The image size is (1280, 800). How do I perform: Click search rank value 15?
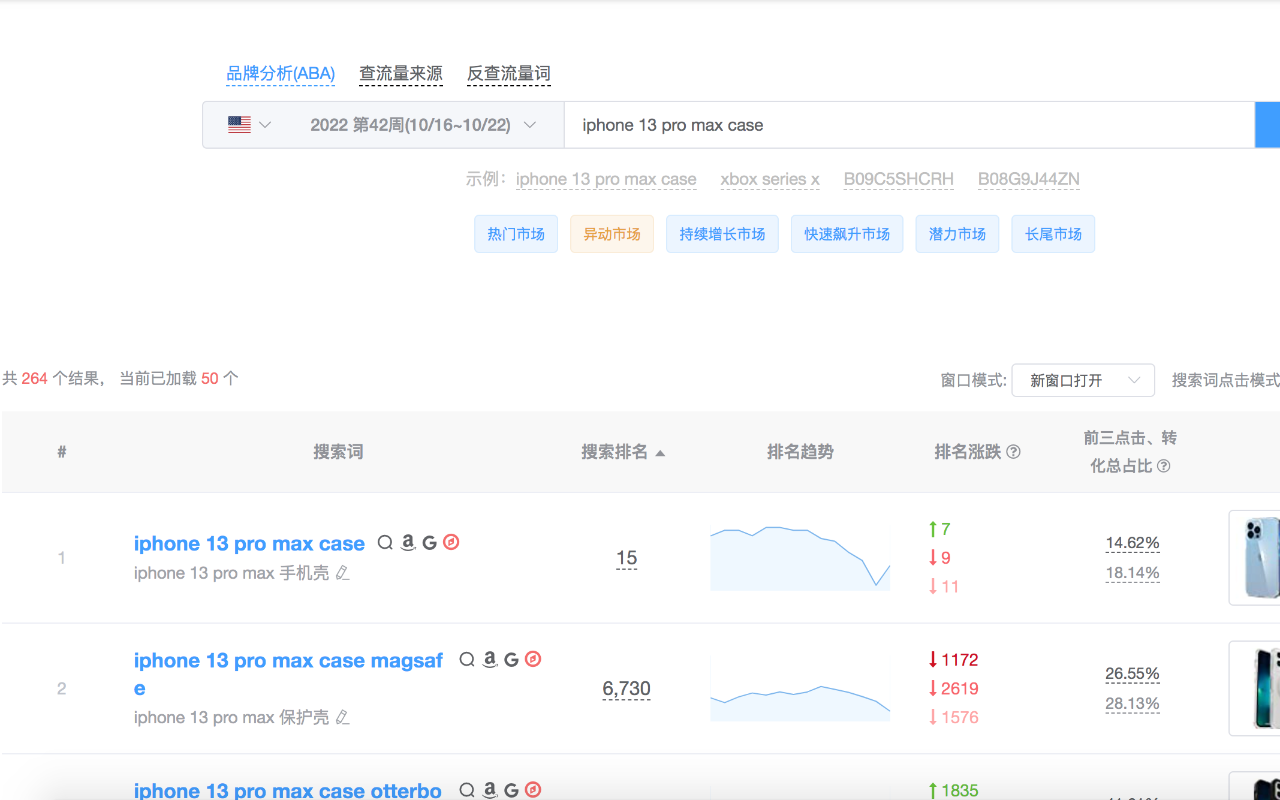(x=626, y=558)
